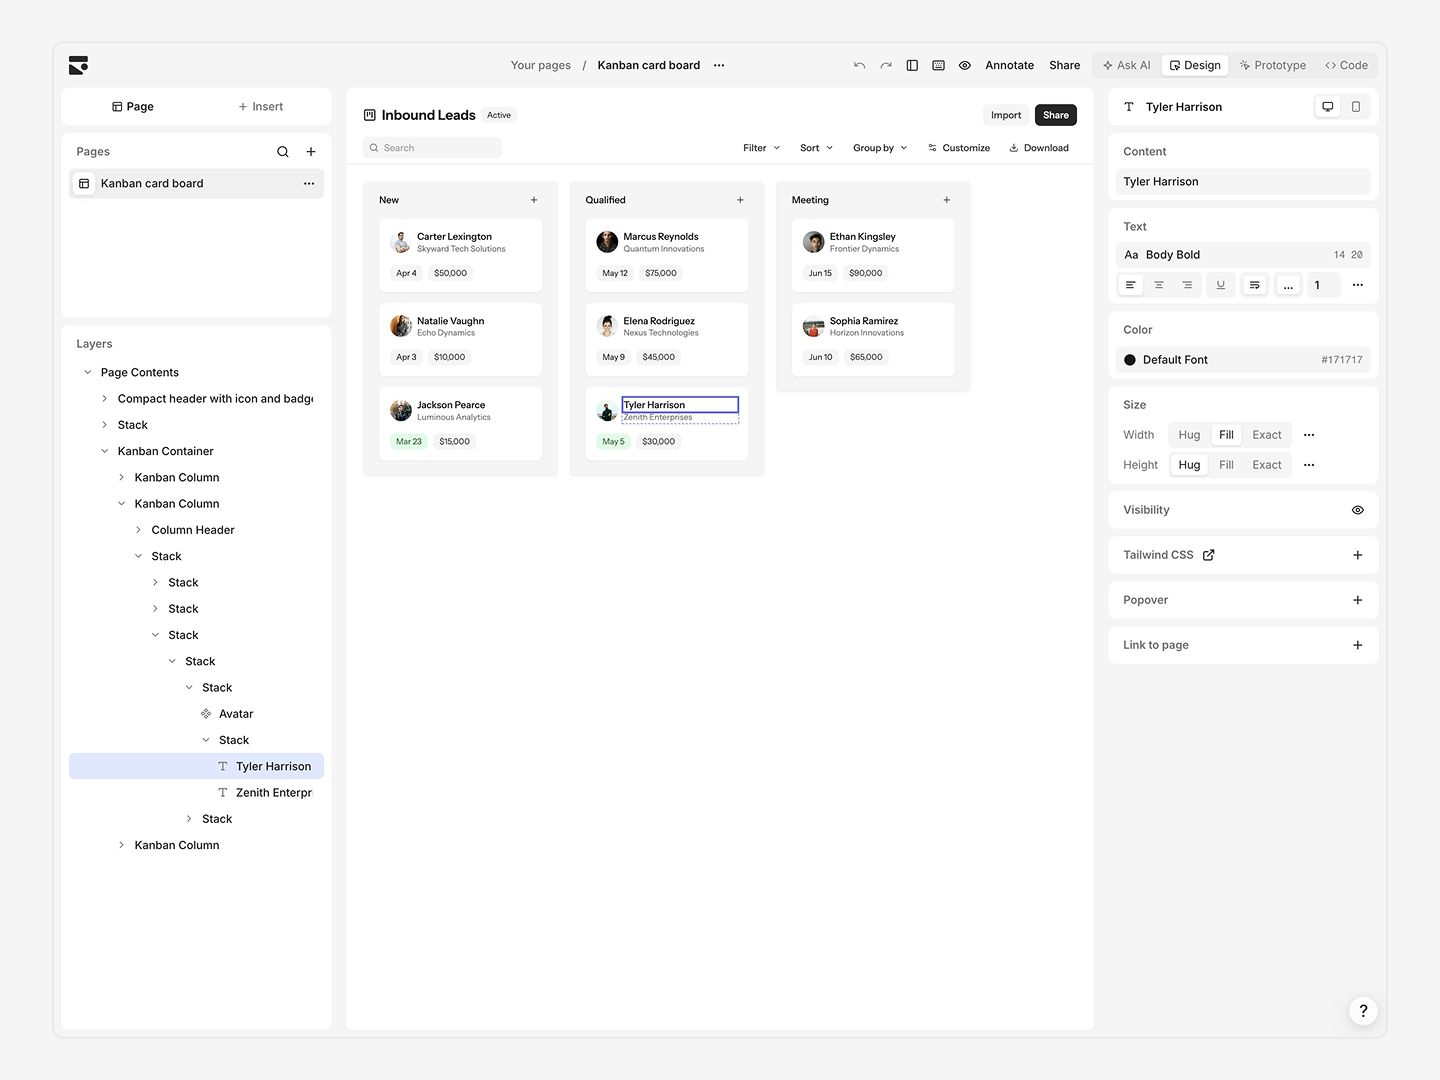Apply underline formatting to Tyler Harrison text
Viewport: 1440px width, 1080px height.
1221,285
